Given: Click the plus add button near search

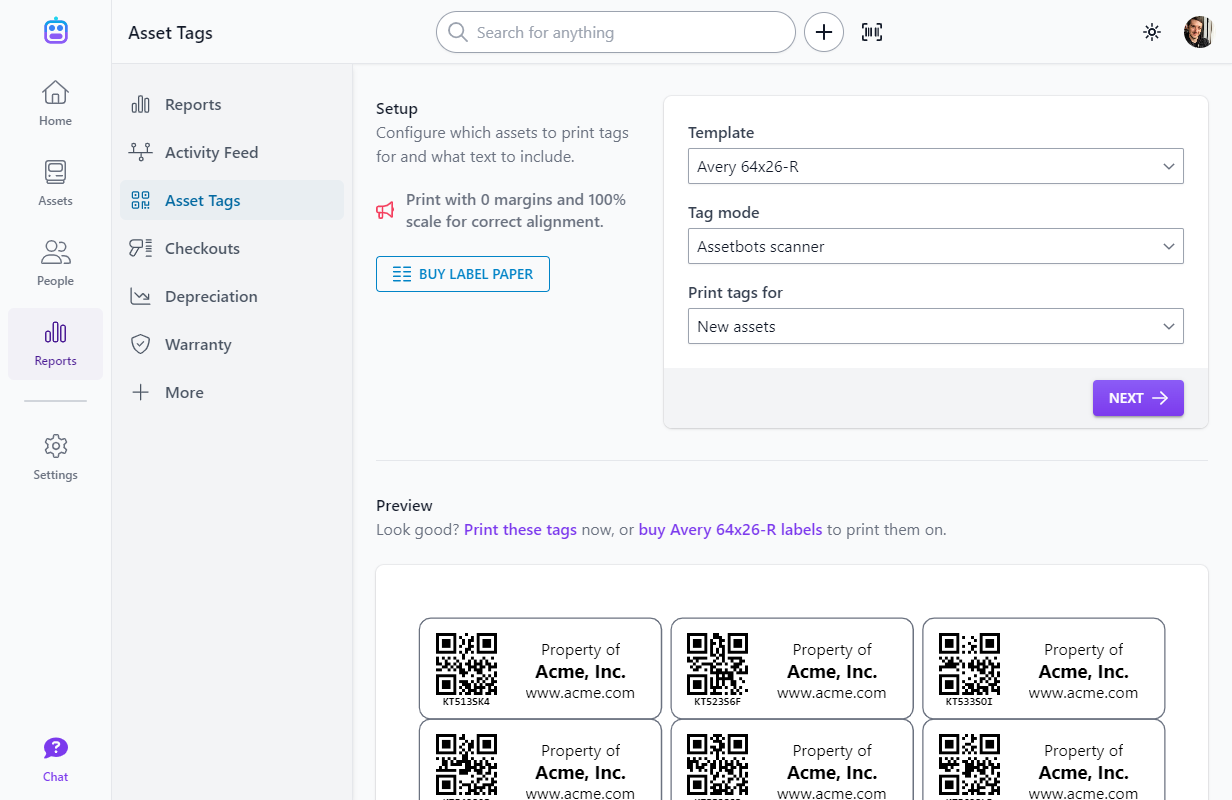Looking at the screenshot, I should click(x=824, y=32).
